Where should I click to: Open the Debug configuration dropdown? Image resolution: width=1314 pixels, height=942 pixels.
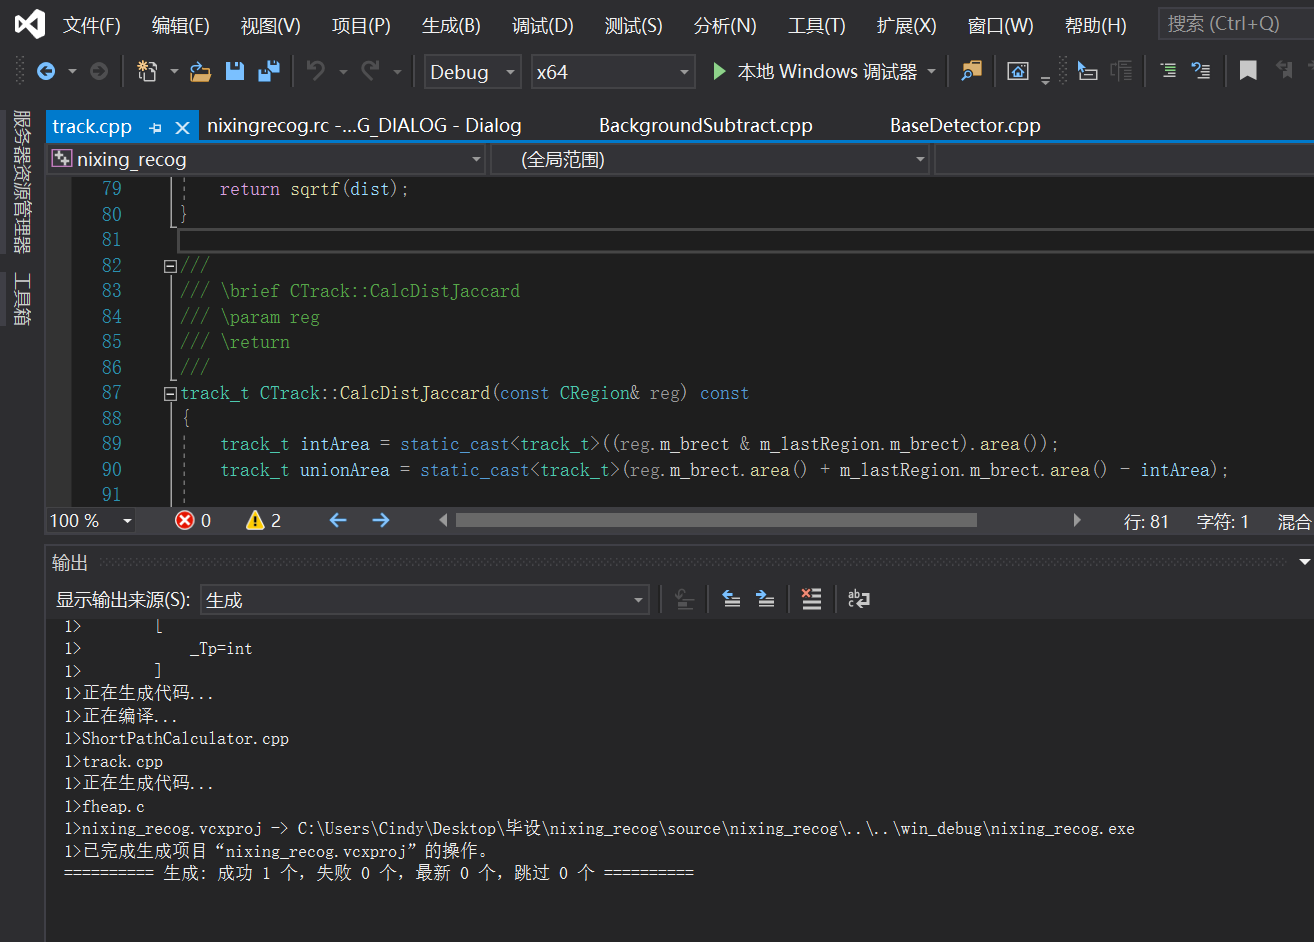(x=472, y=71)
